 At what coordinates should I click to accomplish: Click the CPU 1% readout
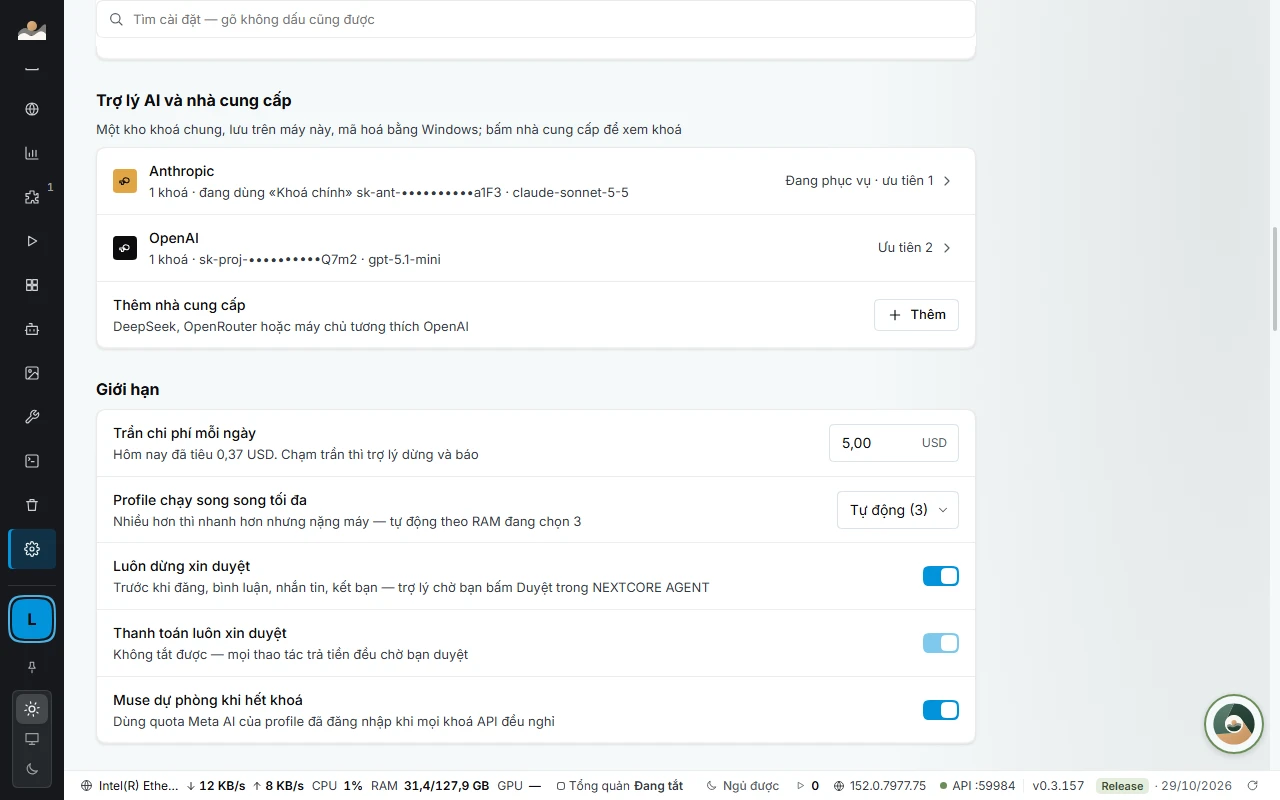coord(337,786)
